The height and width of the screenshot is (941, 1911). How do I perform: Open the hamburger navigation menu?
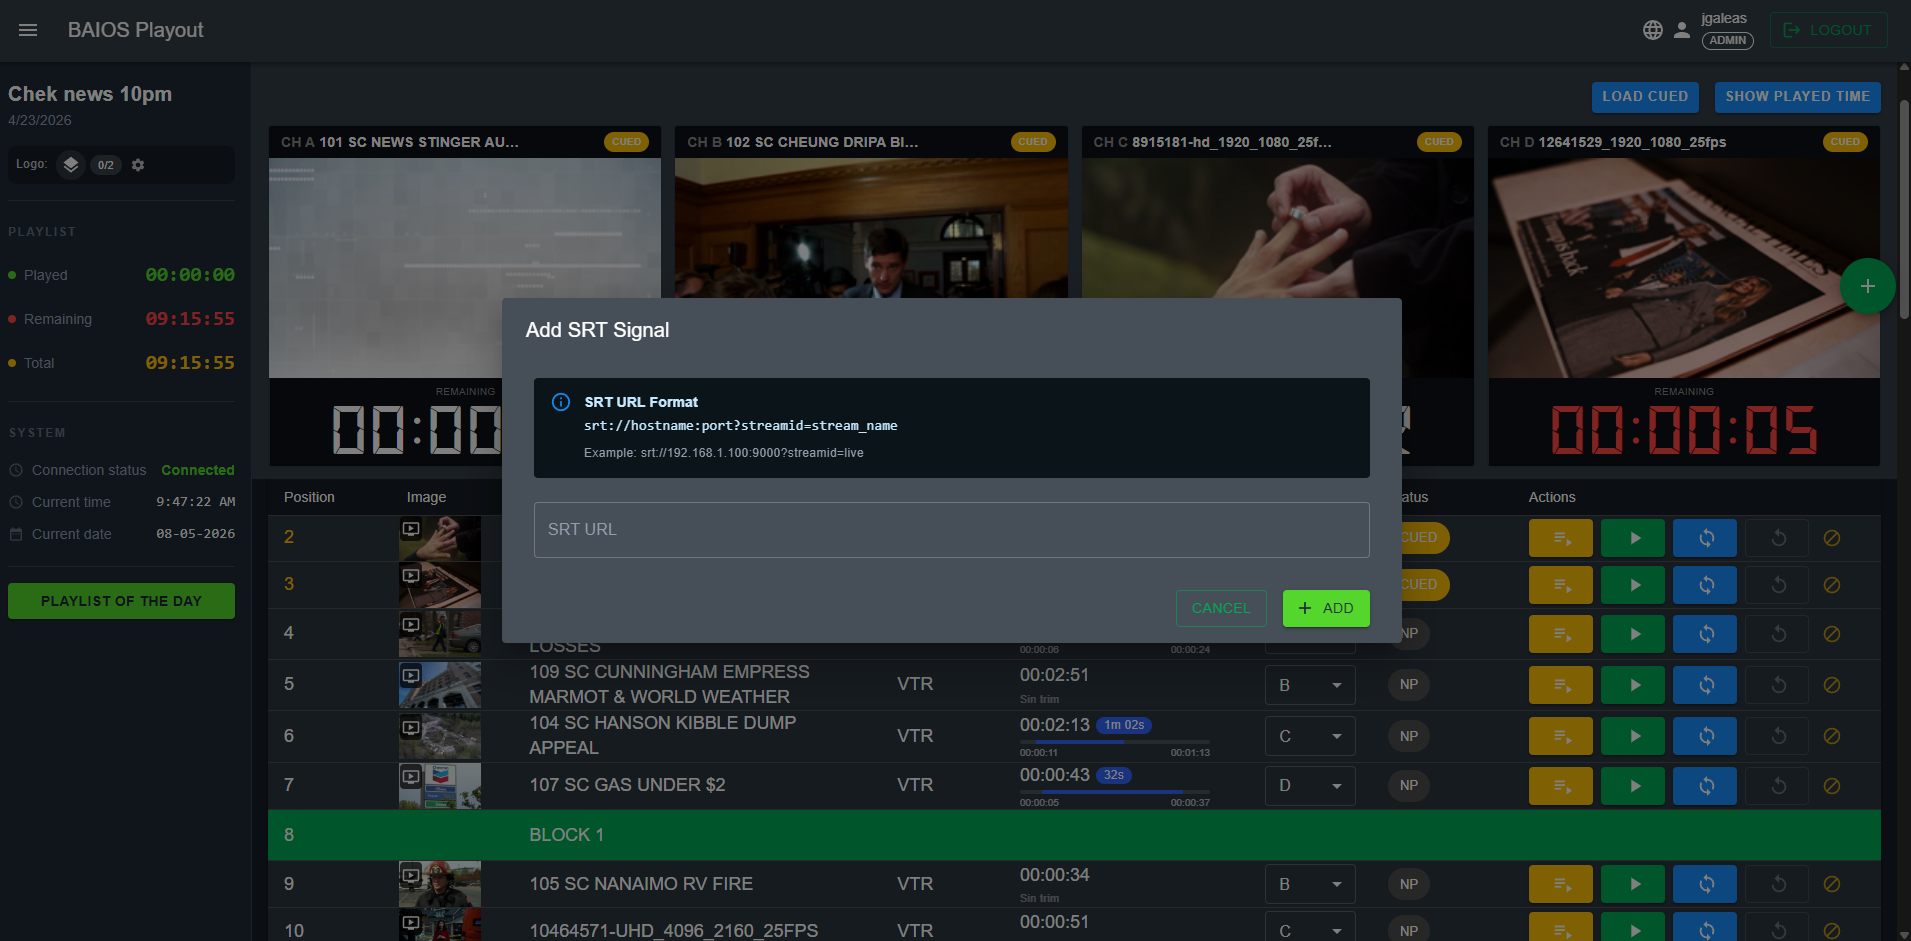(28, 30)
